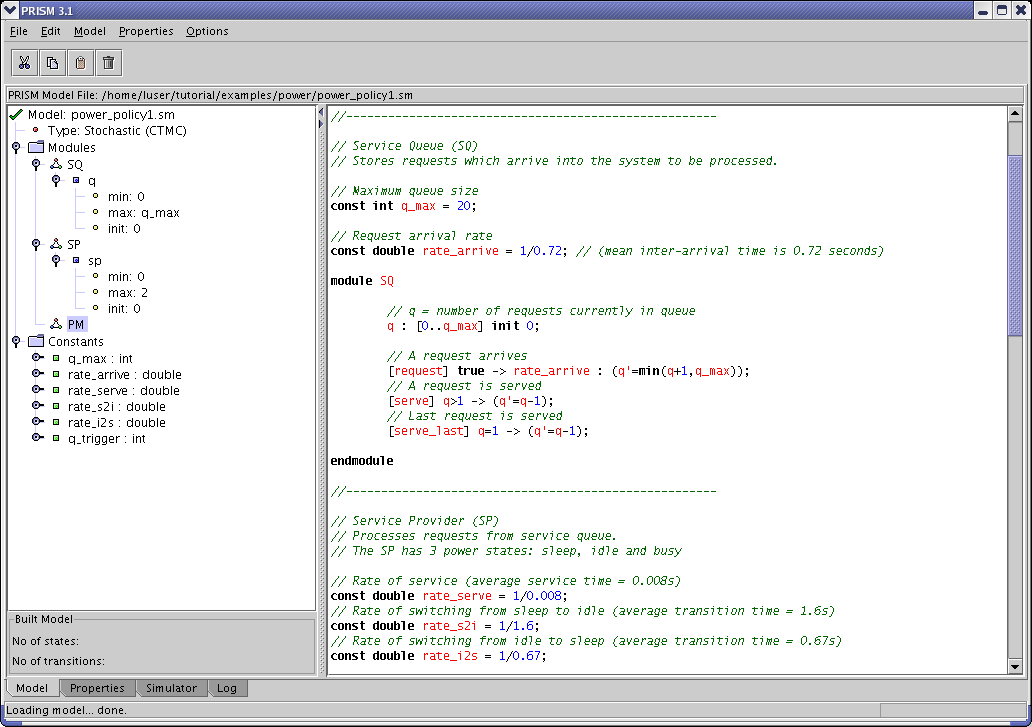Viewport: 1032px width, 727px height.
Task: Click the green checkmark icon beside Model: power_policy1.sm
Action: pos(16,114)
